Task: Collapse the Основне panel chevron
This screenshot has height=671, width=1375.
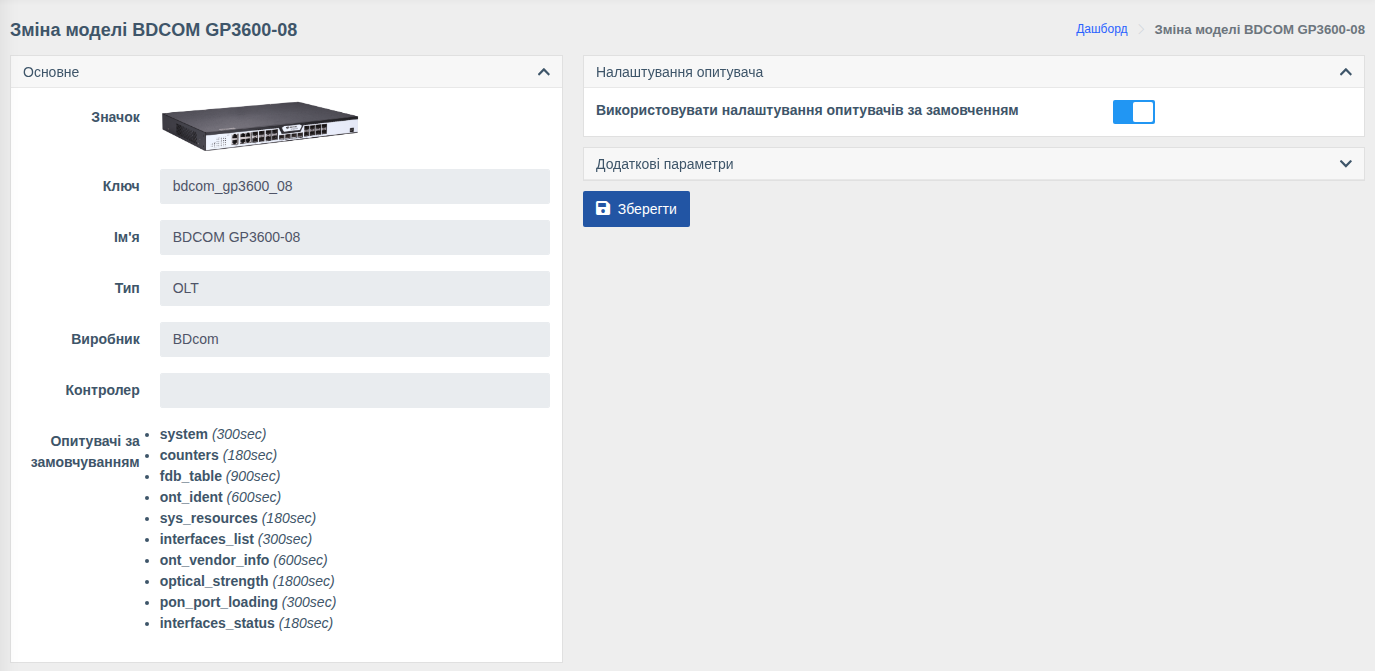Action: [x=544, y=72]
